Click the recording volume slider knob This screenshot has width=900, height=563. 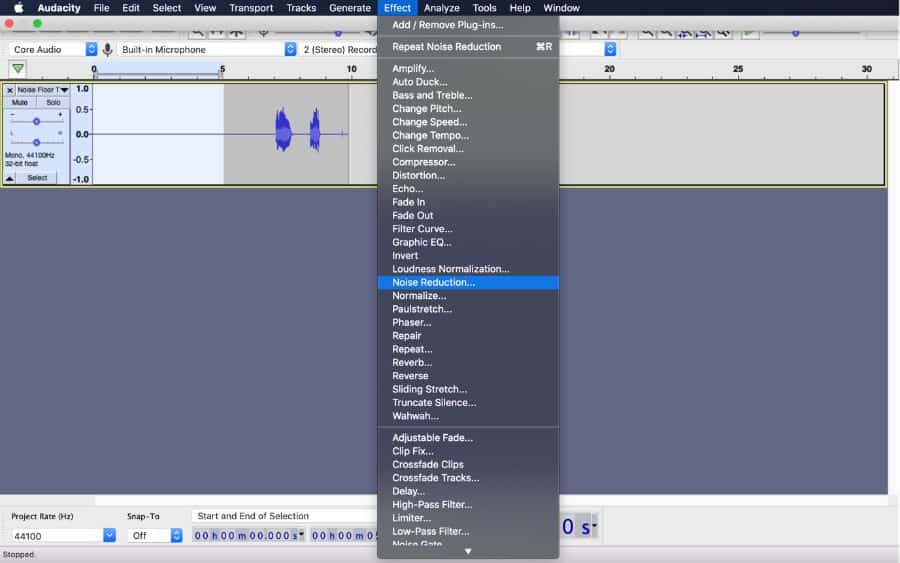click(x=338, y=33)
